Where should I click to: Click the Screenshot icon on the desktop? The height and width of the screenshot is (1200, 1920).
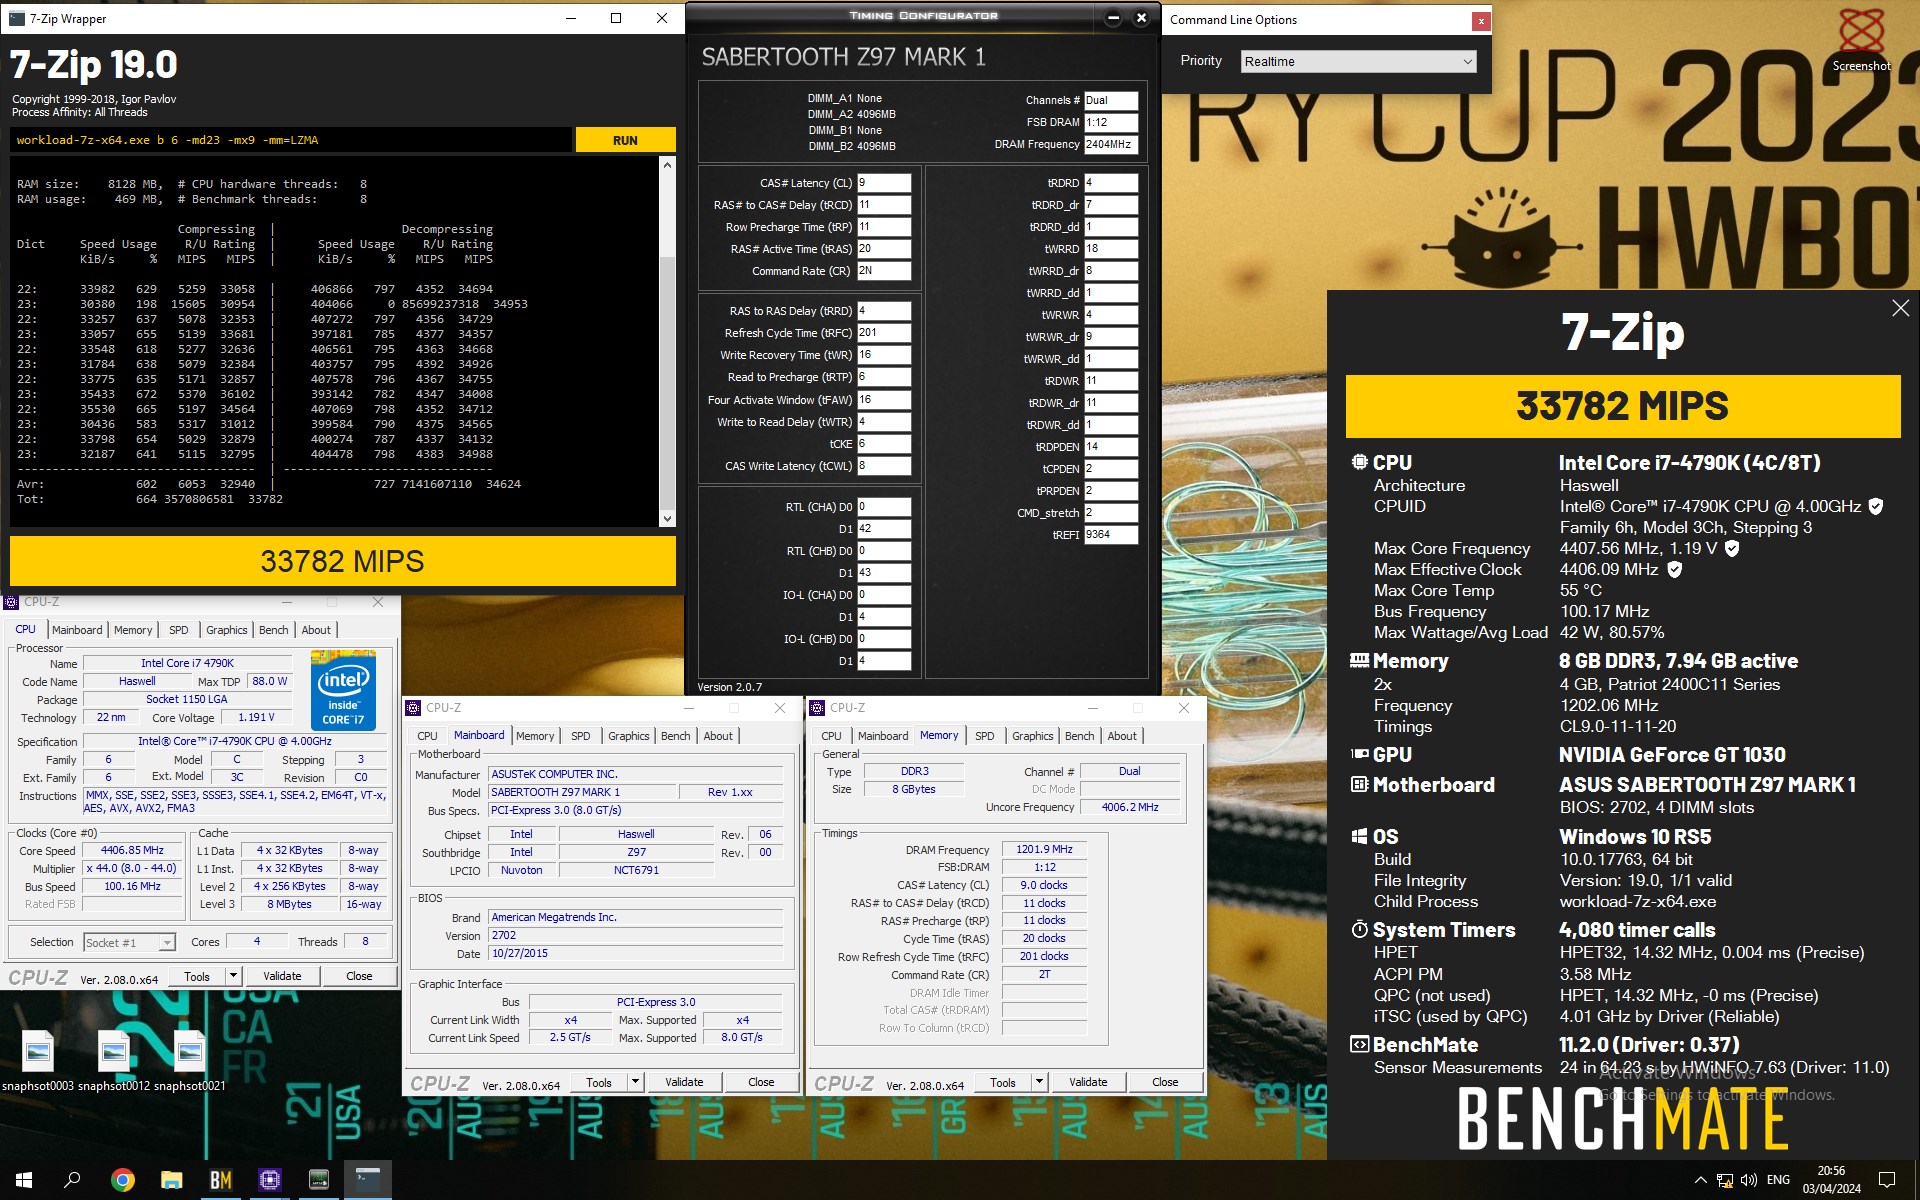pyautogui.click(x=1861, y=38)
